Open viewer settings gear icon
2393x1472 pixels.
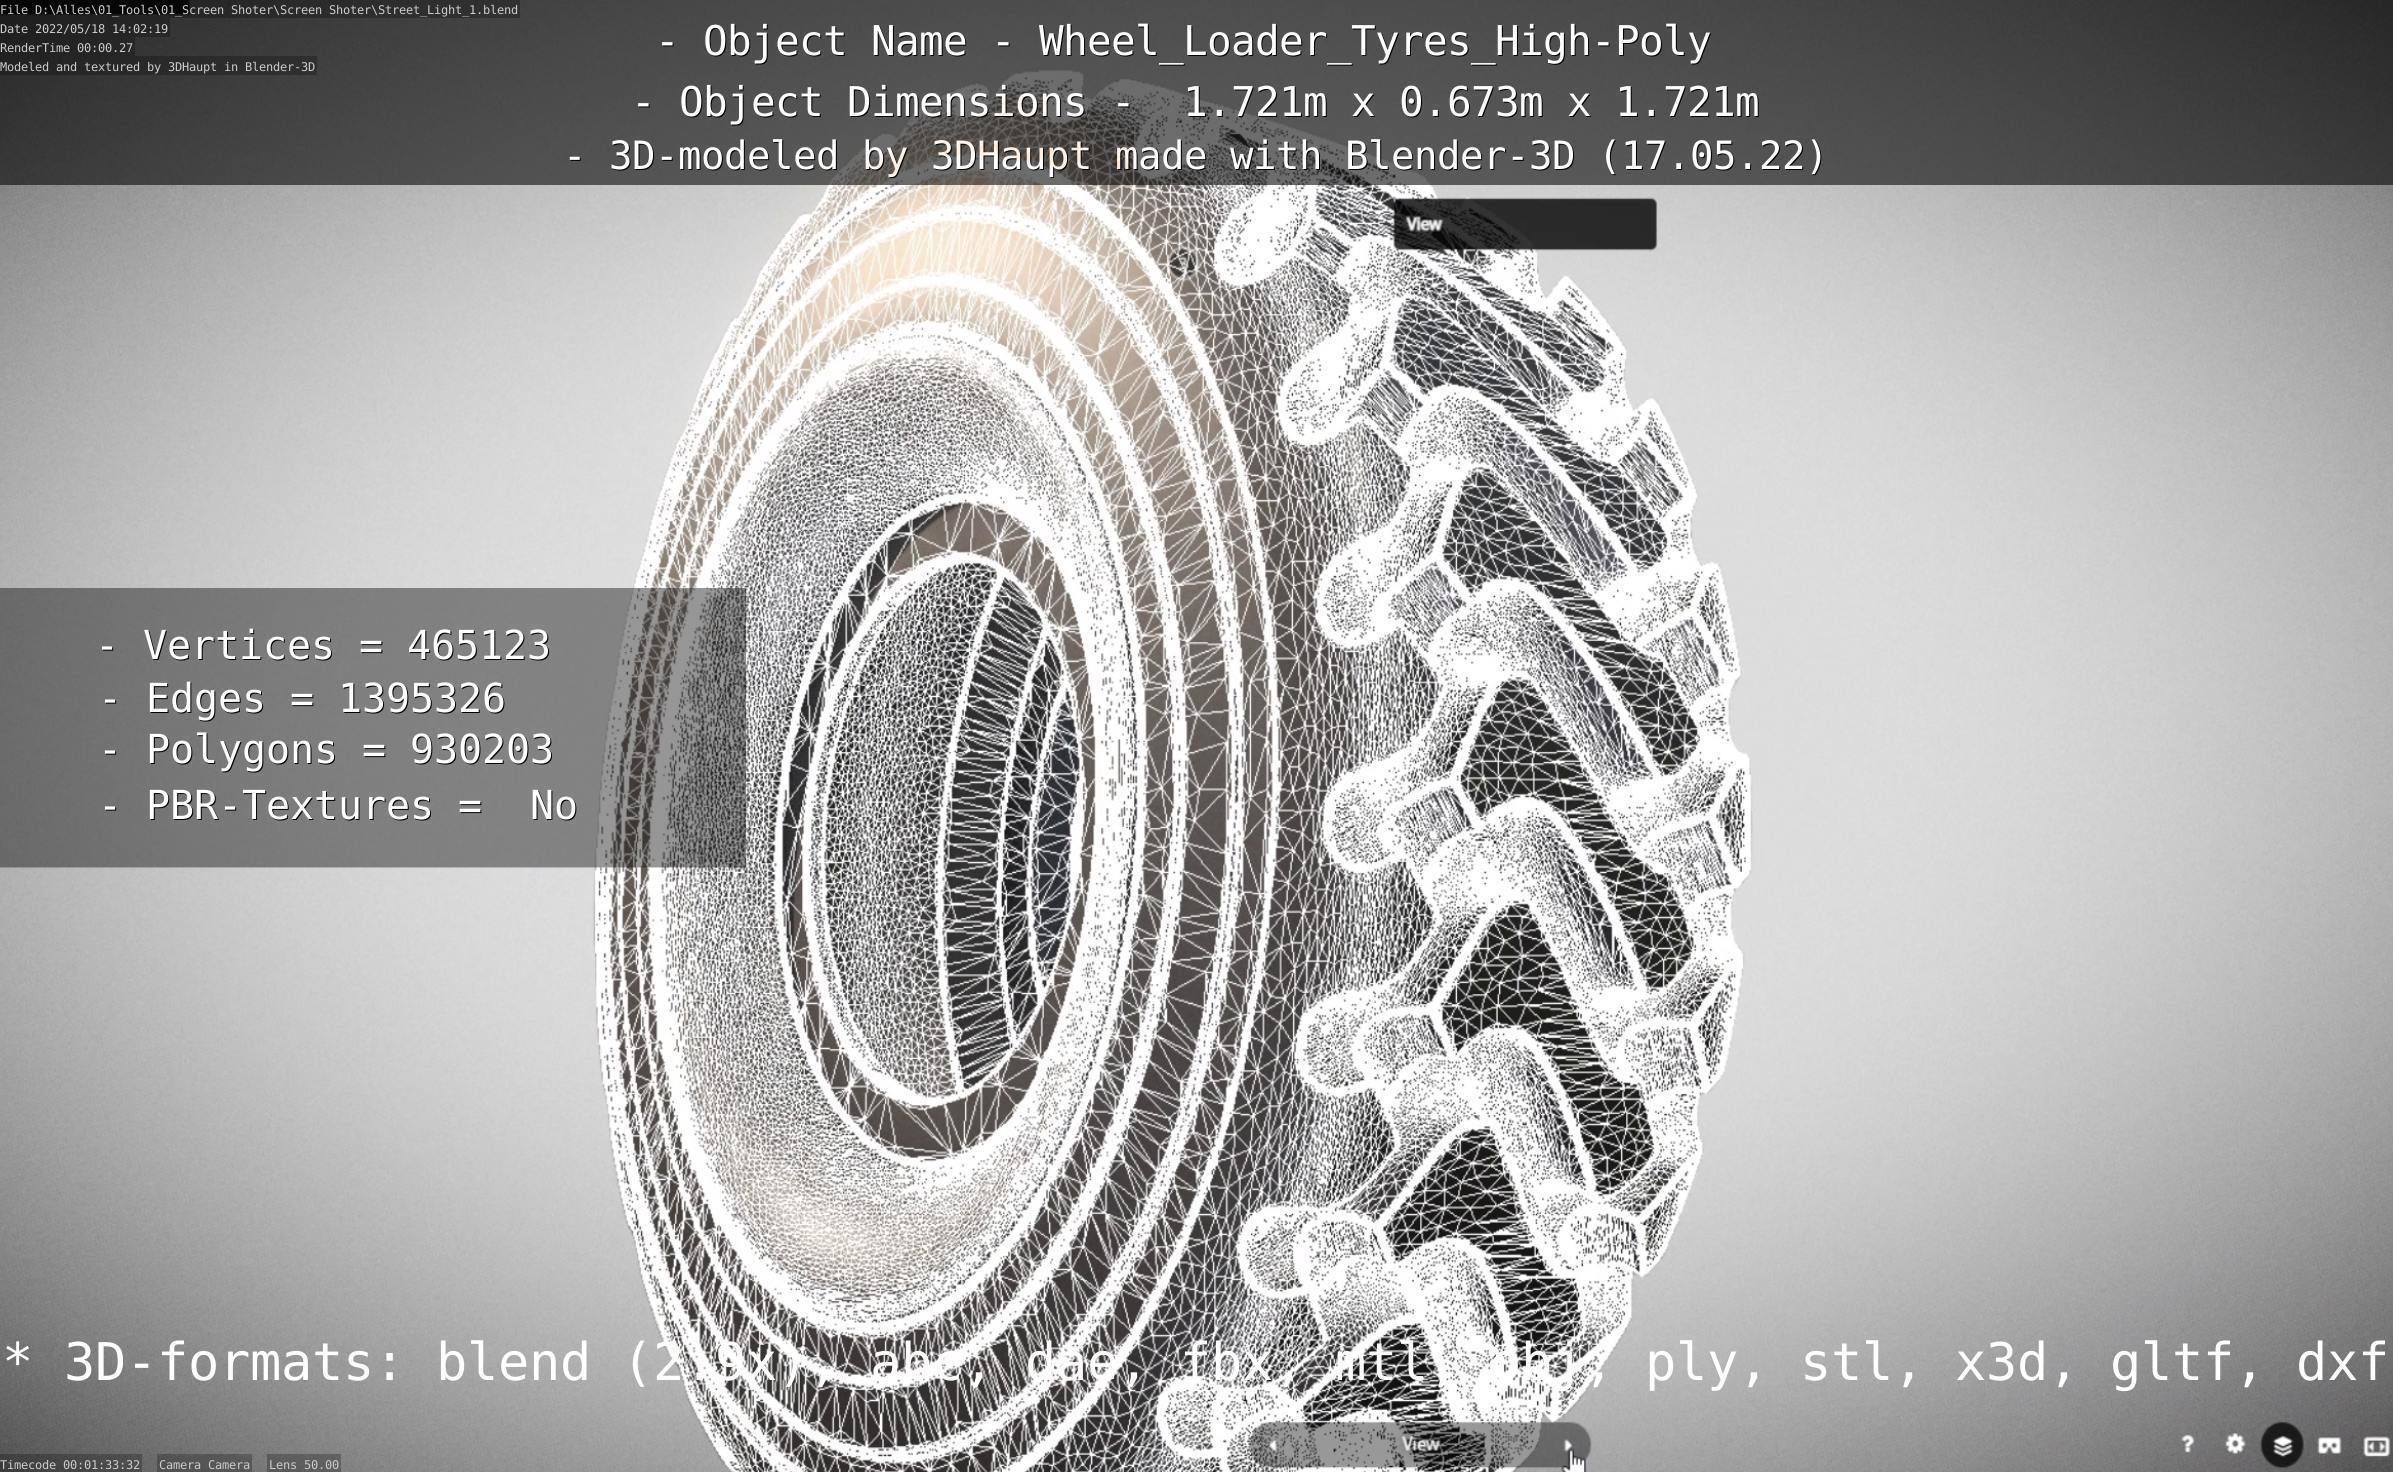pos(2235,1444)
